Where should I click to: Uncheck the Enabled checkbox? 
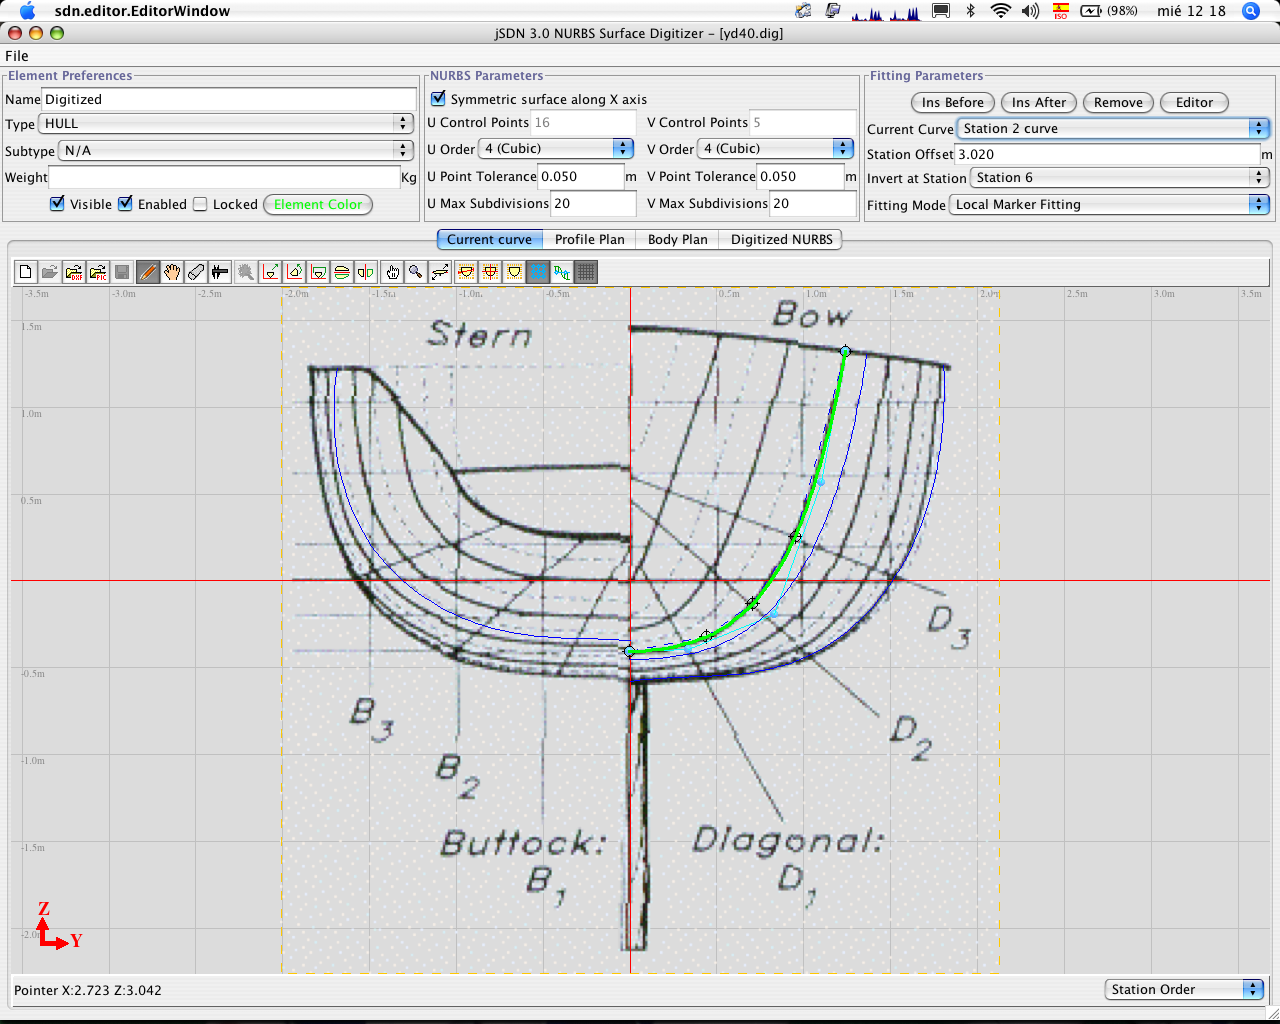(125, 204)
